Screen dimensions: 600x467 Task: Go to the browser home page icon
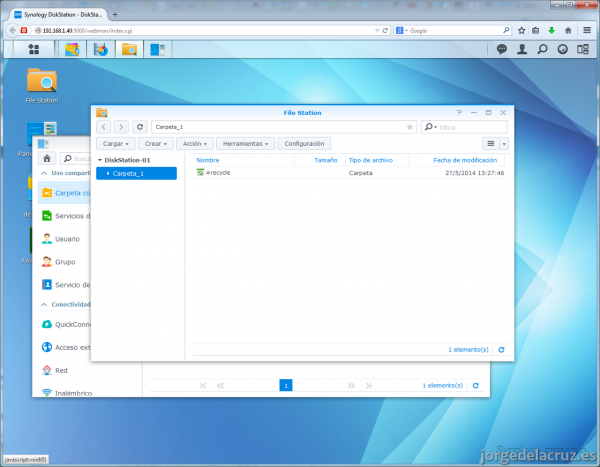(568, 30)
